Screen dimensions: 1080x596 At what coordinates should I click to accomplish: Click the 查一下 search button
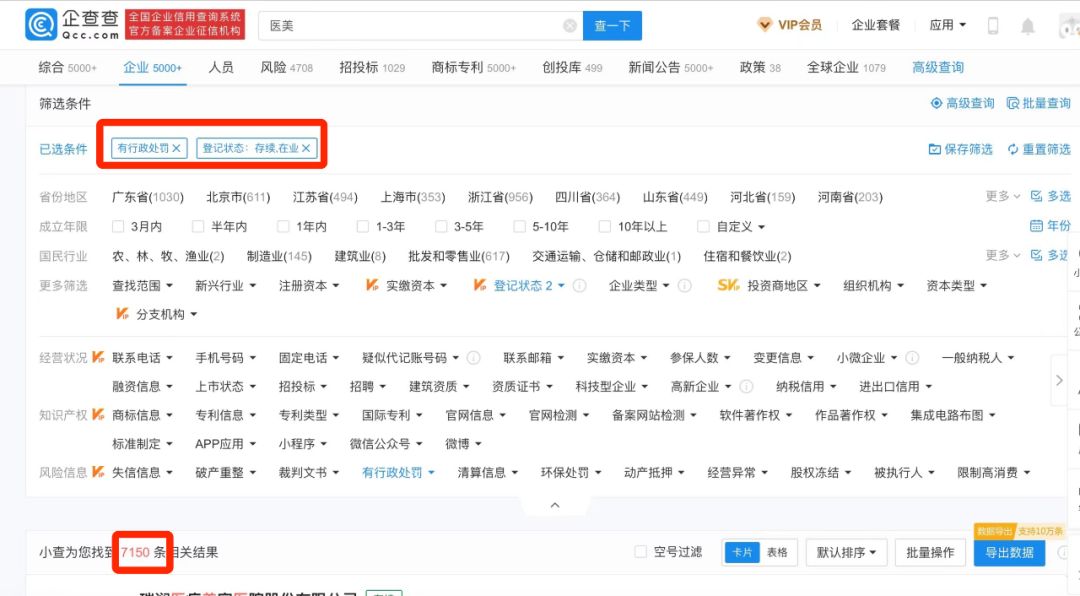(x=612, y=26)
